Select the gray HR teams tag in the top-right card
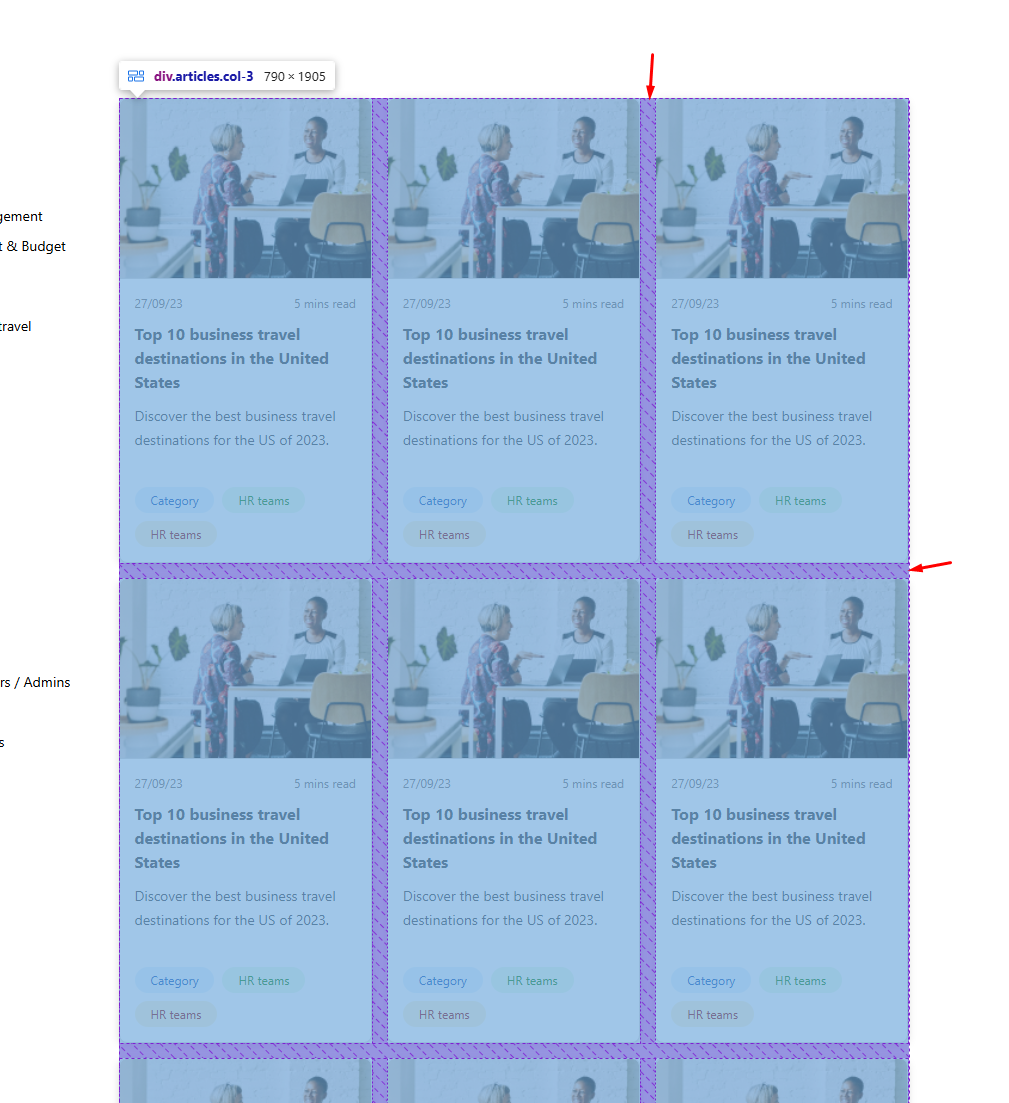The height and width of the screenshot is (1103, 1009). (x=712, y=535)
